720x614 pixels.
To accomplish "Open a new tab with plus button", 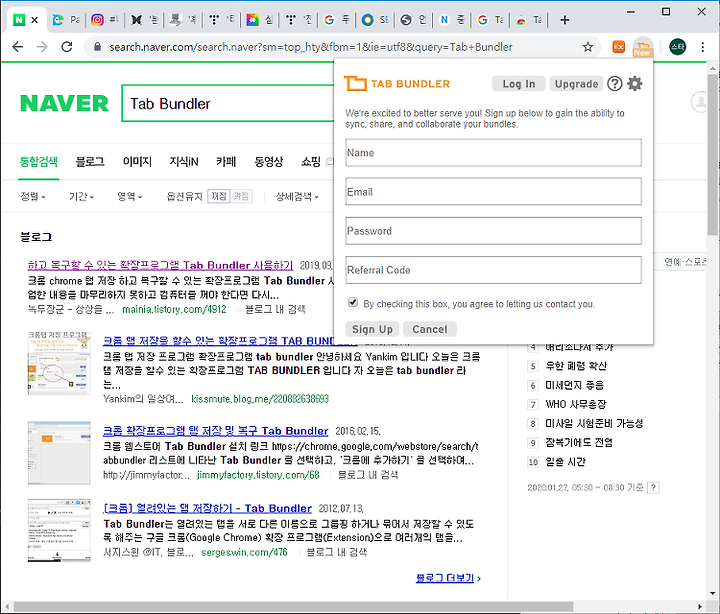I will tap(565, 20).
